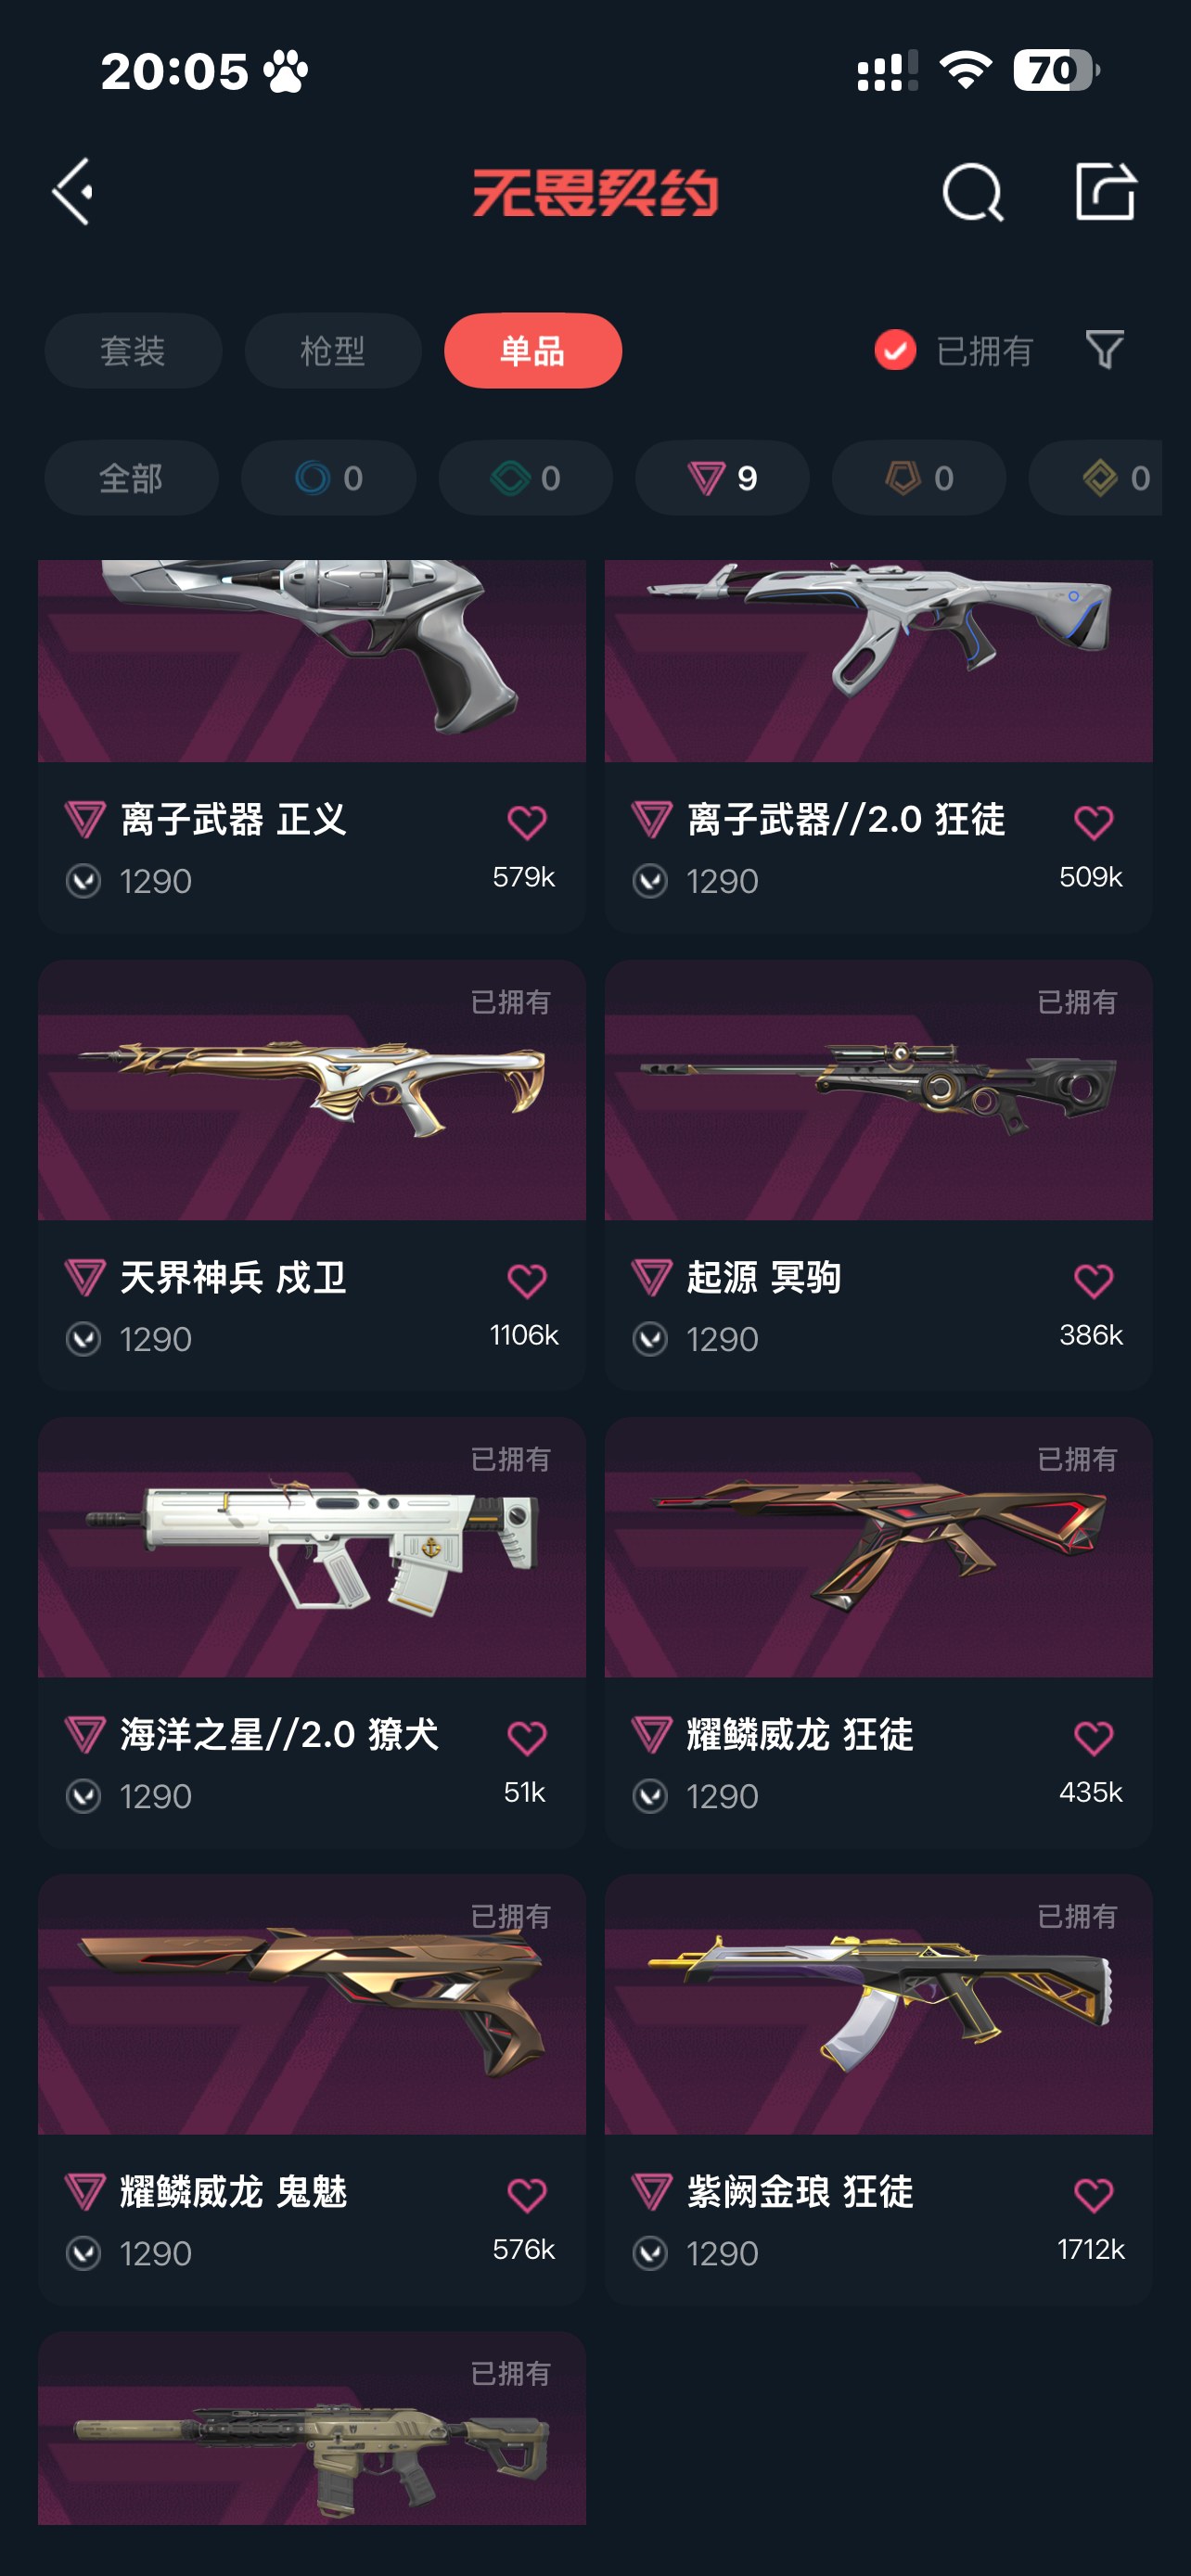
Task: Favorite 天界神兵 戍卫 with heart icon
Action: click(x=527, y=1280)
